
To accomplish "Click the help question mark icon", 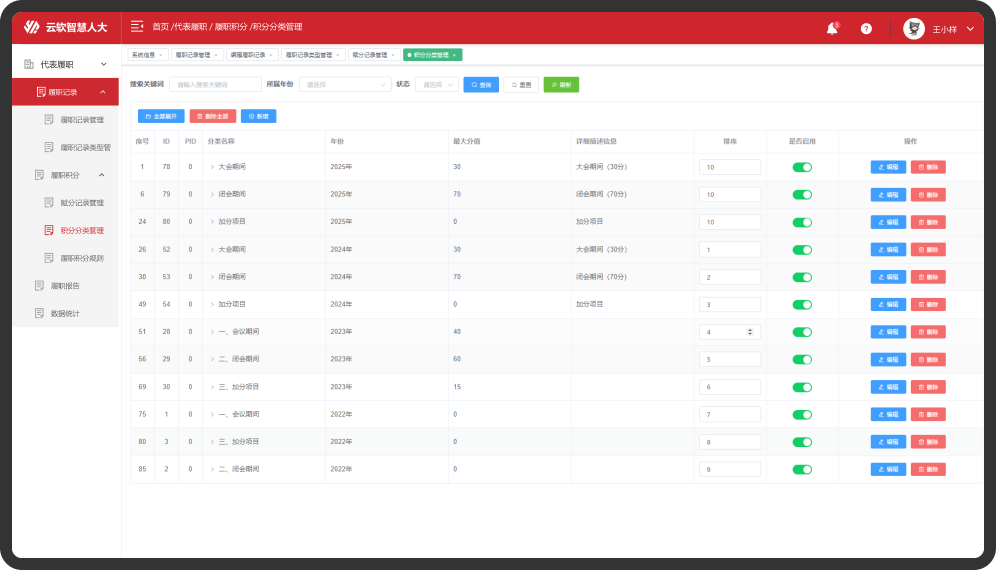I will (866, 29).
